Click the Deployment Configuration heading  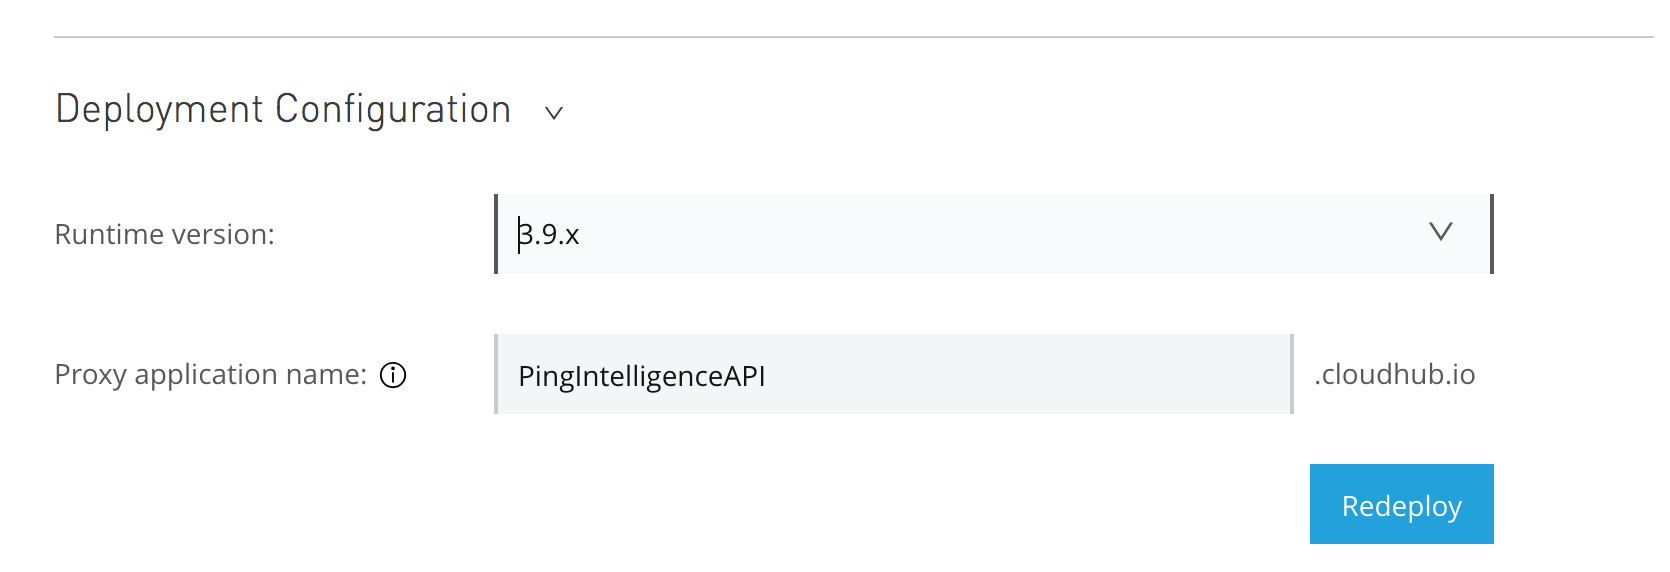pos(283,109)
